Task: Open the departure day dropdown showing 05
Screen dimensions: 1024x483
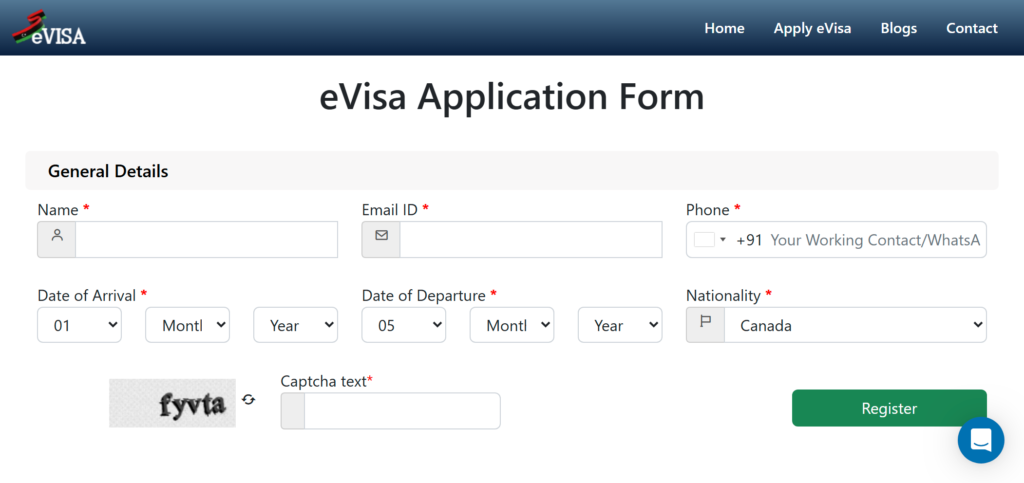Action: point(403,325)
